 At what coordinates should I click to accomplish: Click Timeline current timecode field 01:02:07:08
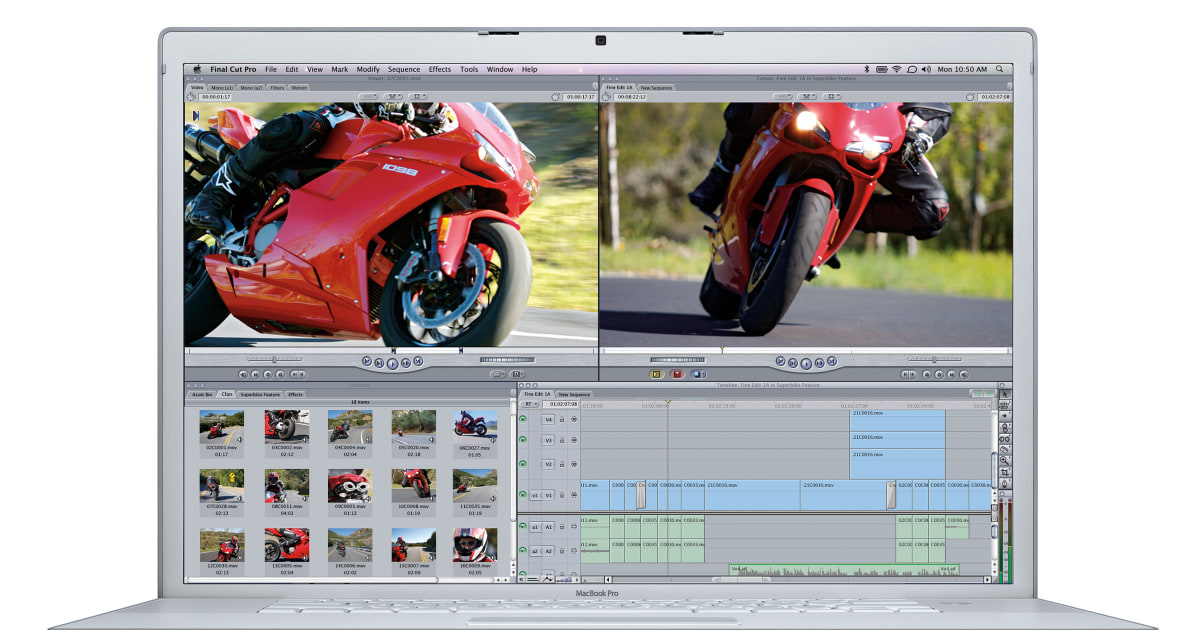(x=560, y=404)
